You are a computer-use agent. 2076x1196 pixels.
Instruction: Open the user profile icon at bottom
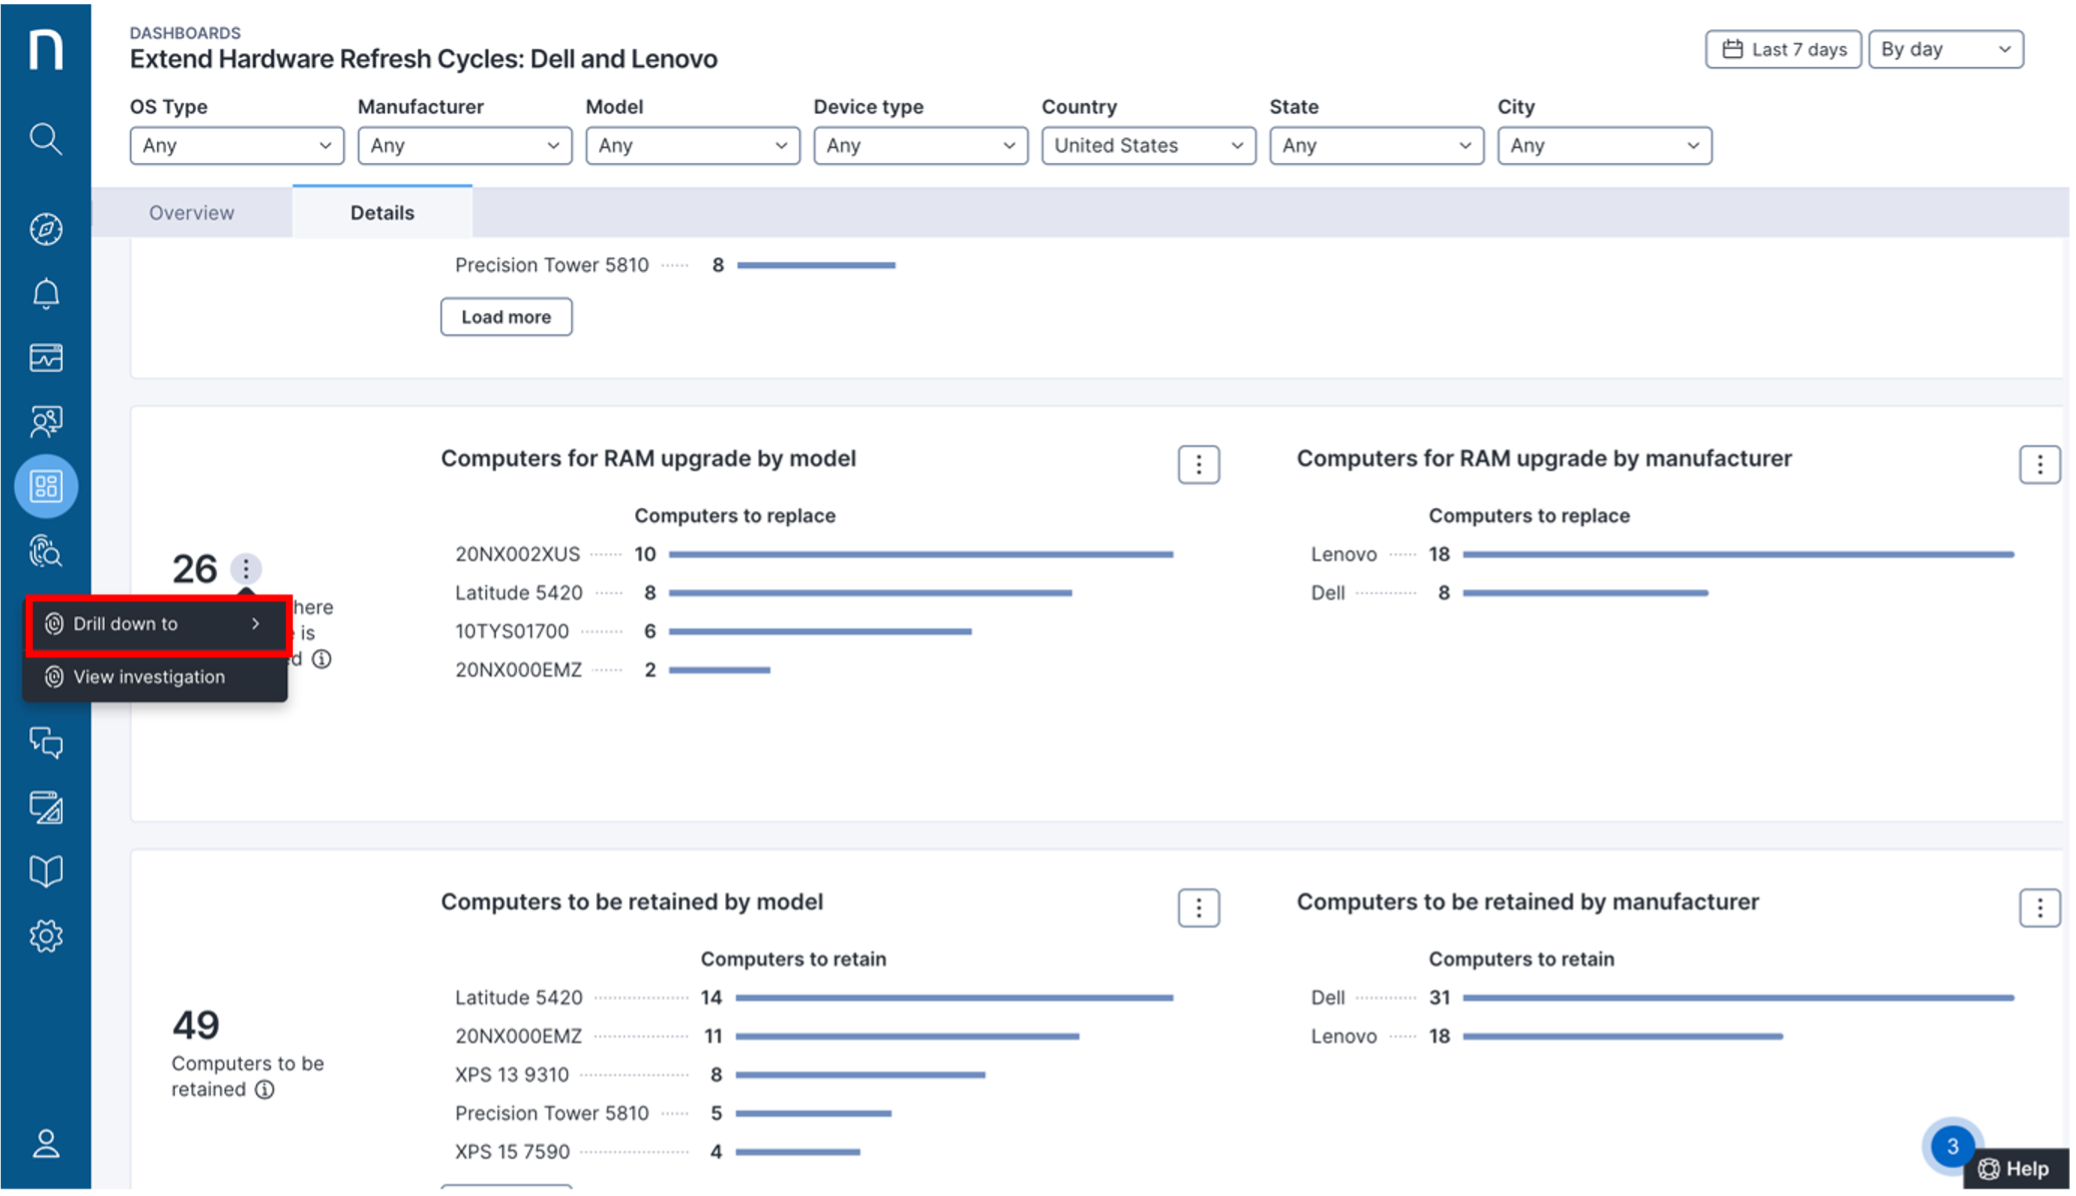(45, 1144)
